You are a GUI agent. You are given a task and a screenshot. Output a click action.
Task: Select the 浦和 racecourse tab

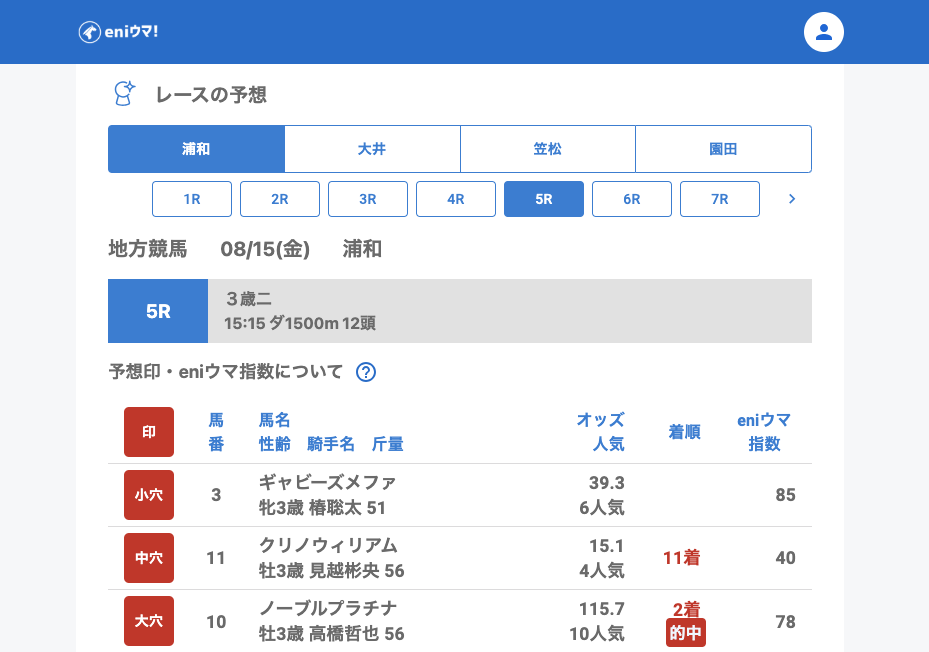coord(196,149)
